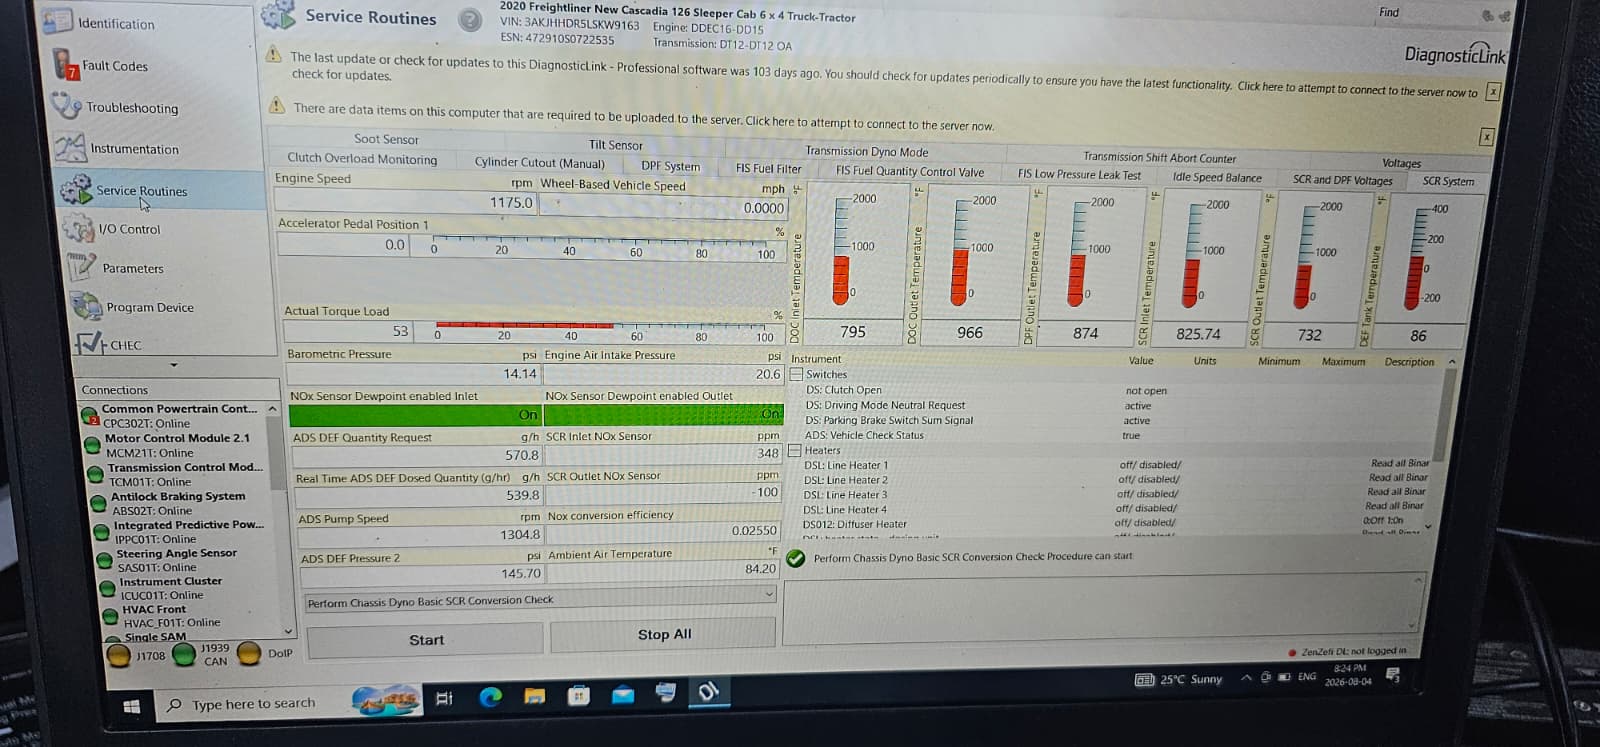
Task: Open the Parameters icon
Action: point(81,268)
